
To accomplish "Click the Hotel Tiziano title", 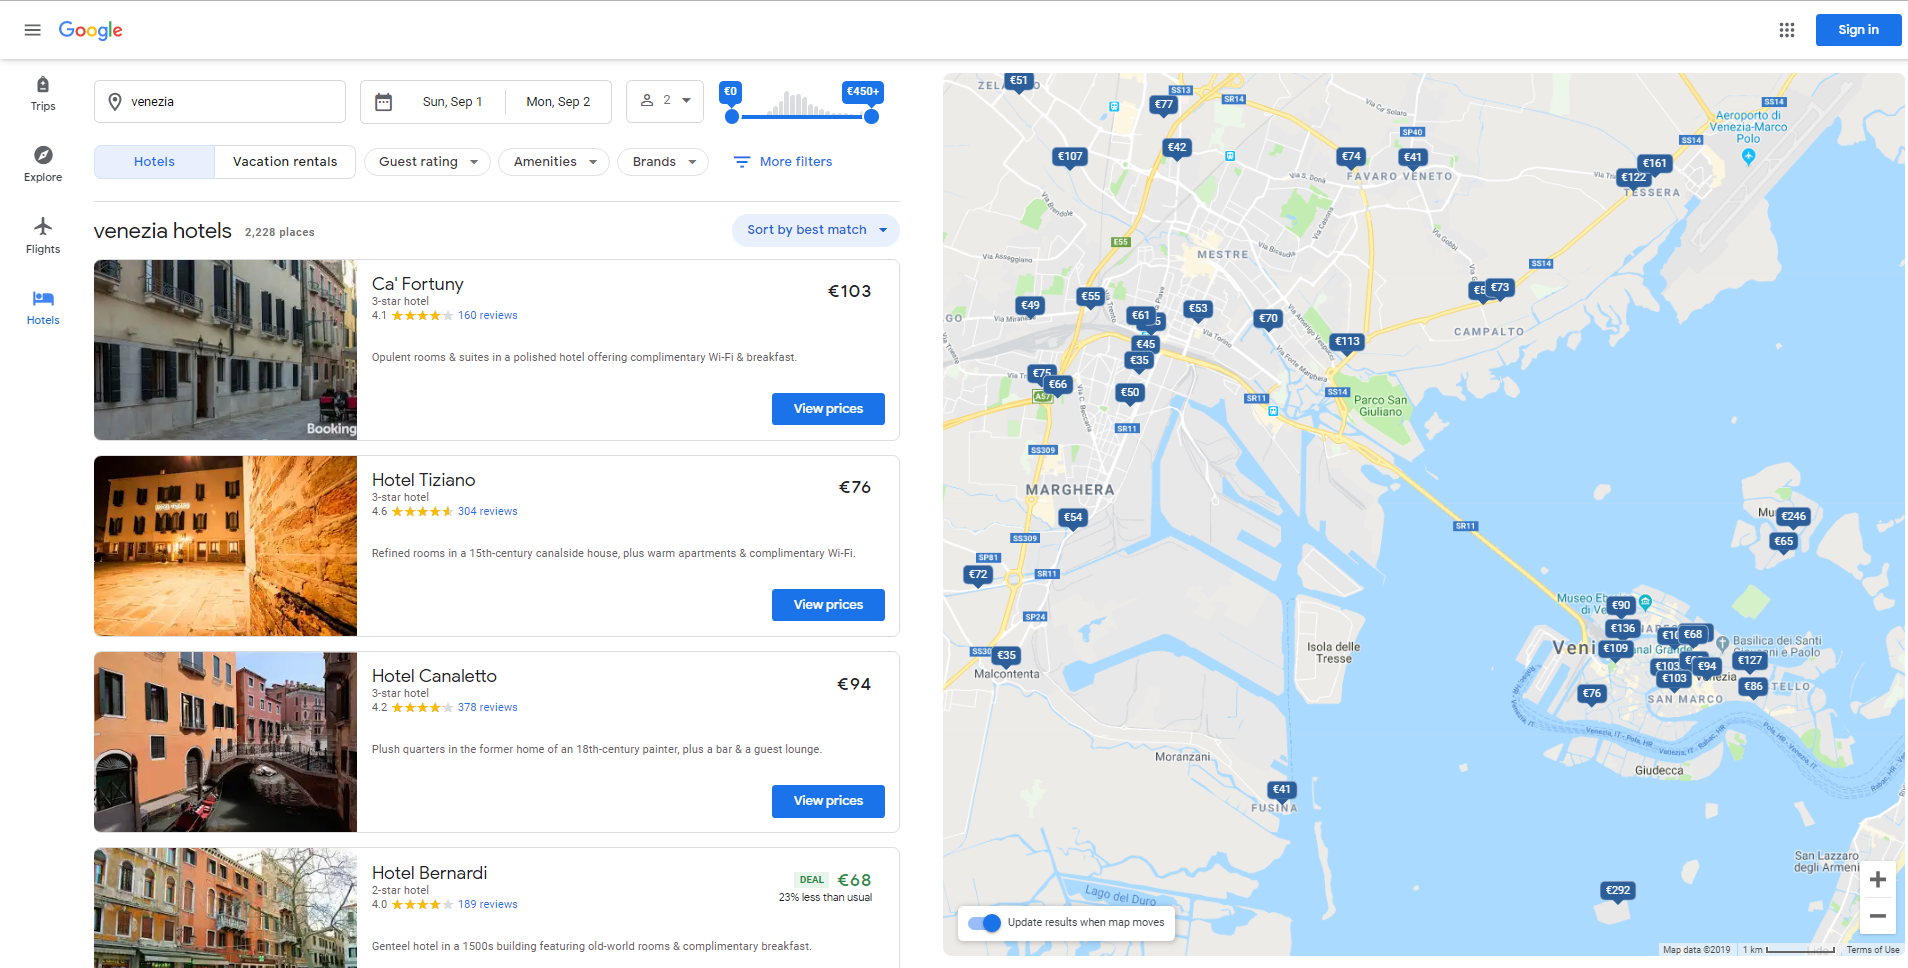I will pyautogui.click(x=423, y=480).
